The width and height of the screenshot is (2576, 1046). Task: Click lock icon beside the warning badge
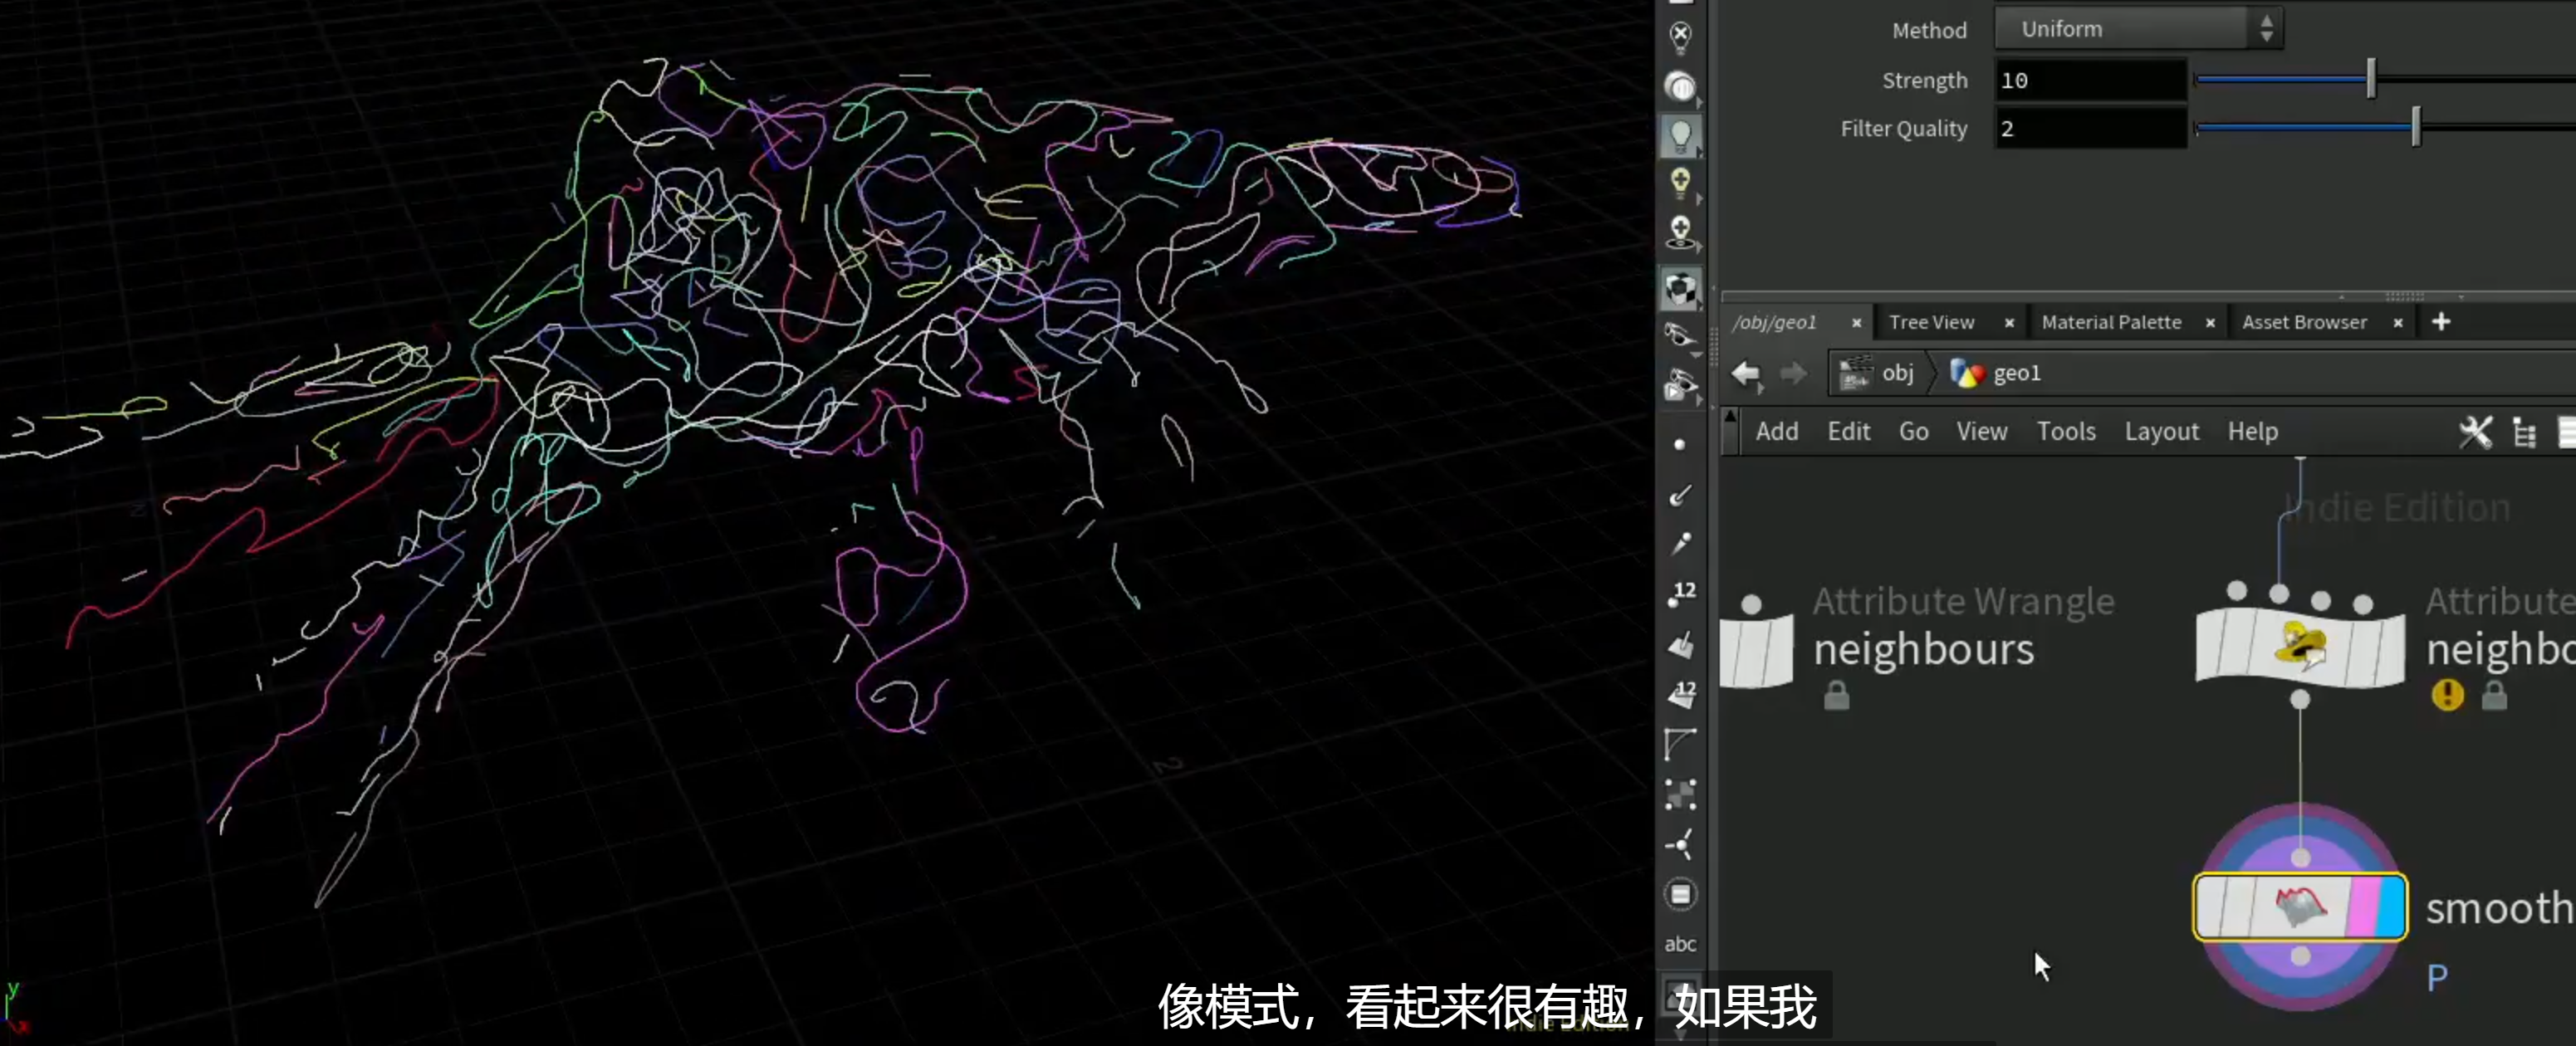2494,696
